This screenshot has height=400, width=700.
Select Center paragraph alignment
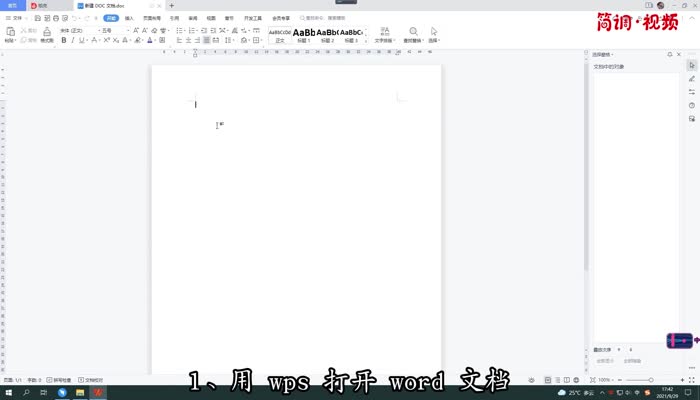point(188,40)
